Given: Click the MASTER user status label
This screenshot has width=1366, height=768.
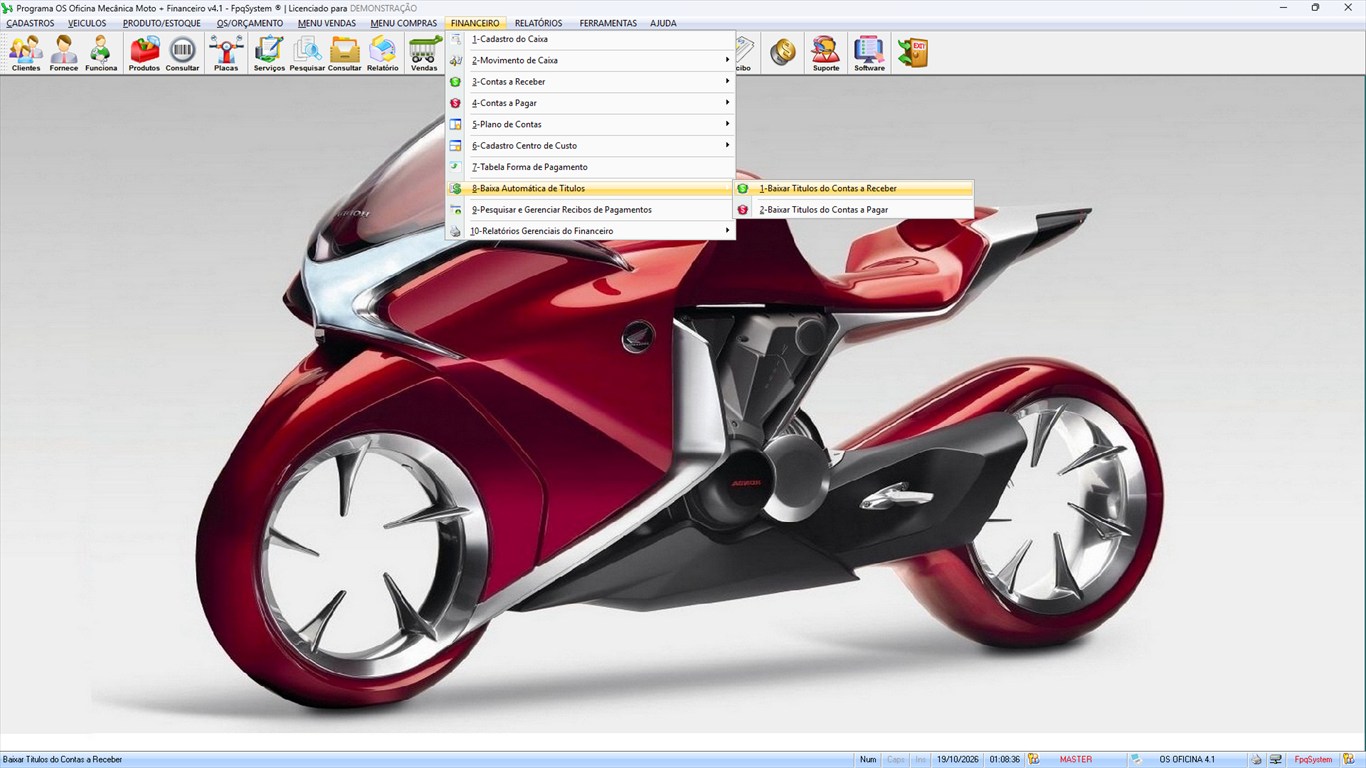Looking at the screenshot, I should (1076, 760).
